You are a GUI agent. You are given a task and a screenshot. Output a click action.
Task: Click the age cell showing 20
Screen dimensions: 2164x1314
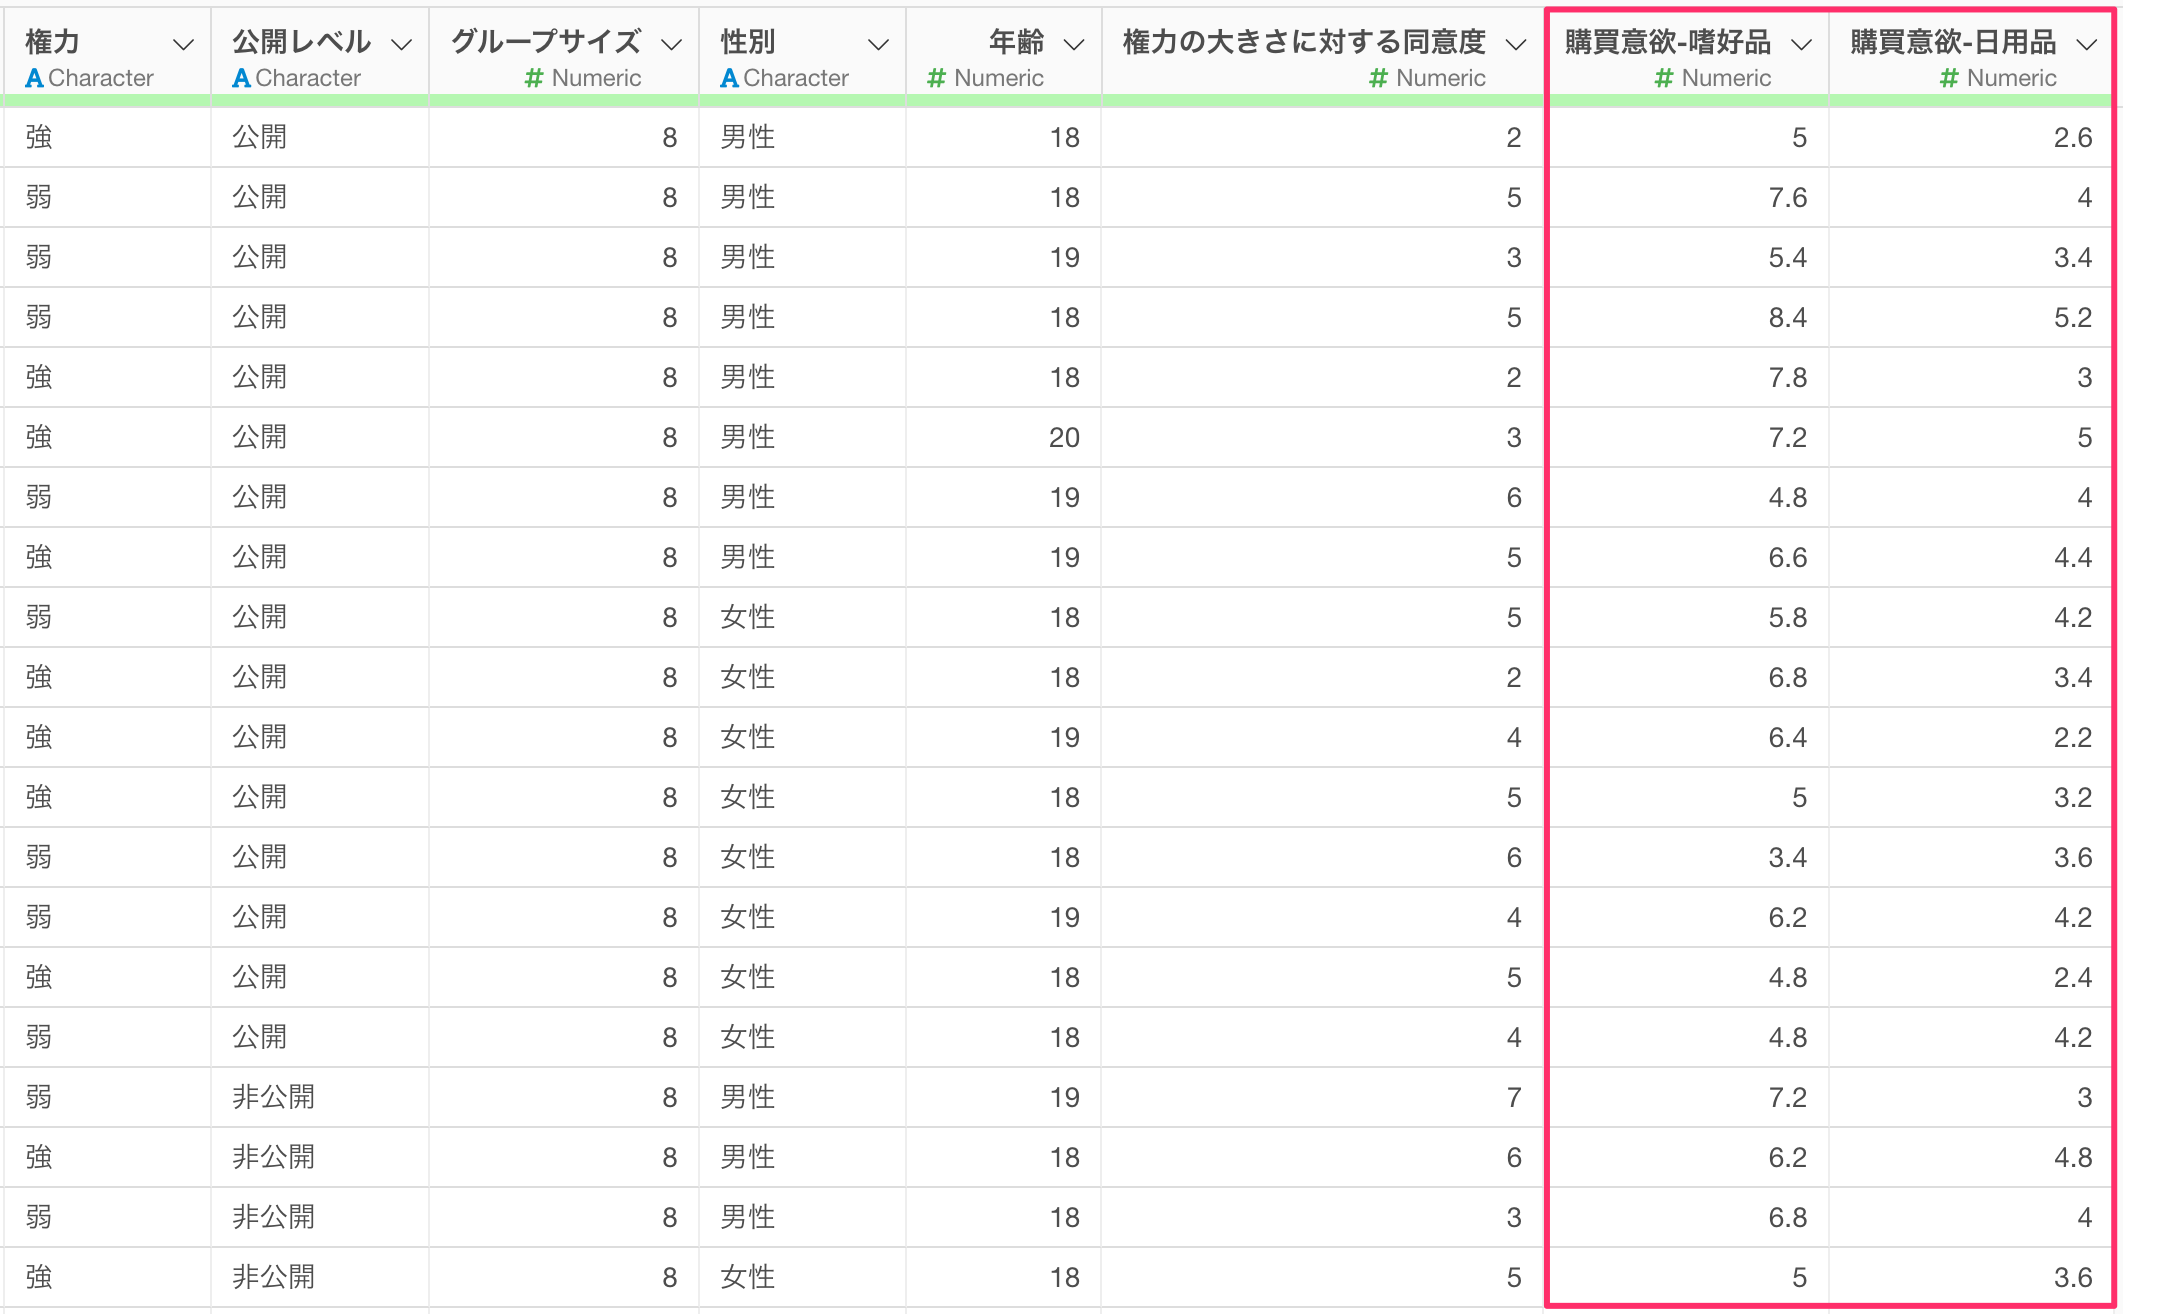(1064, 438)
